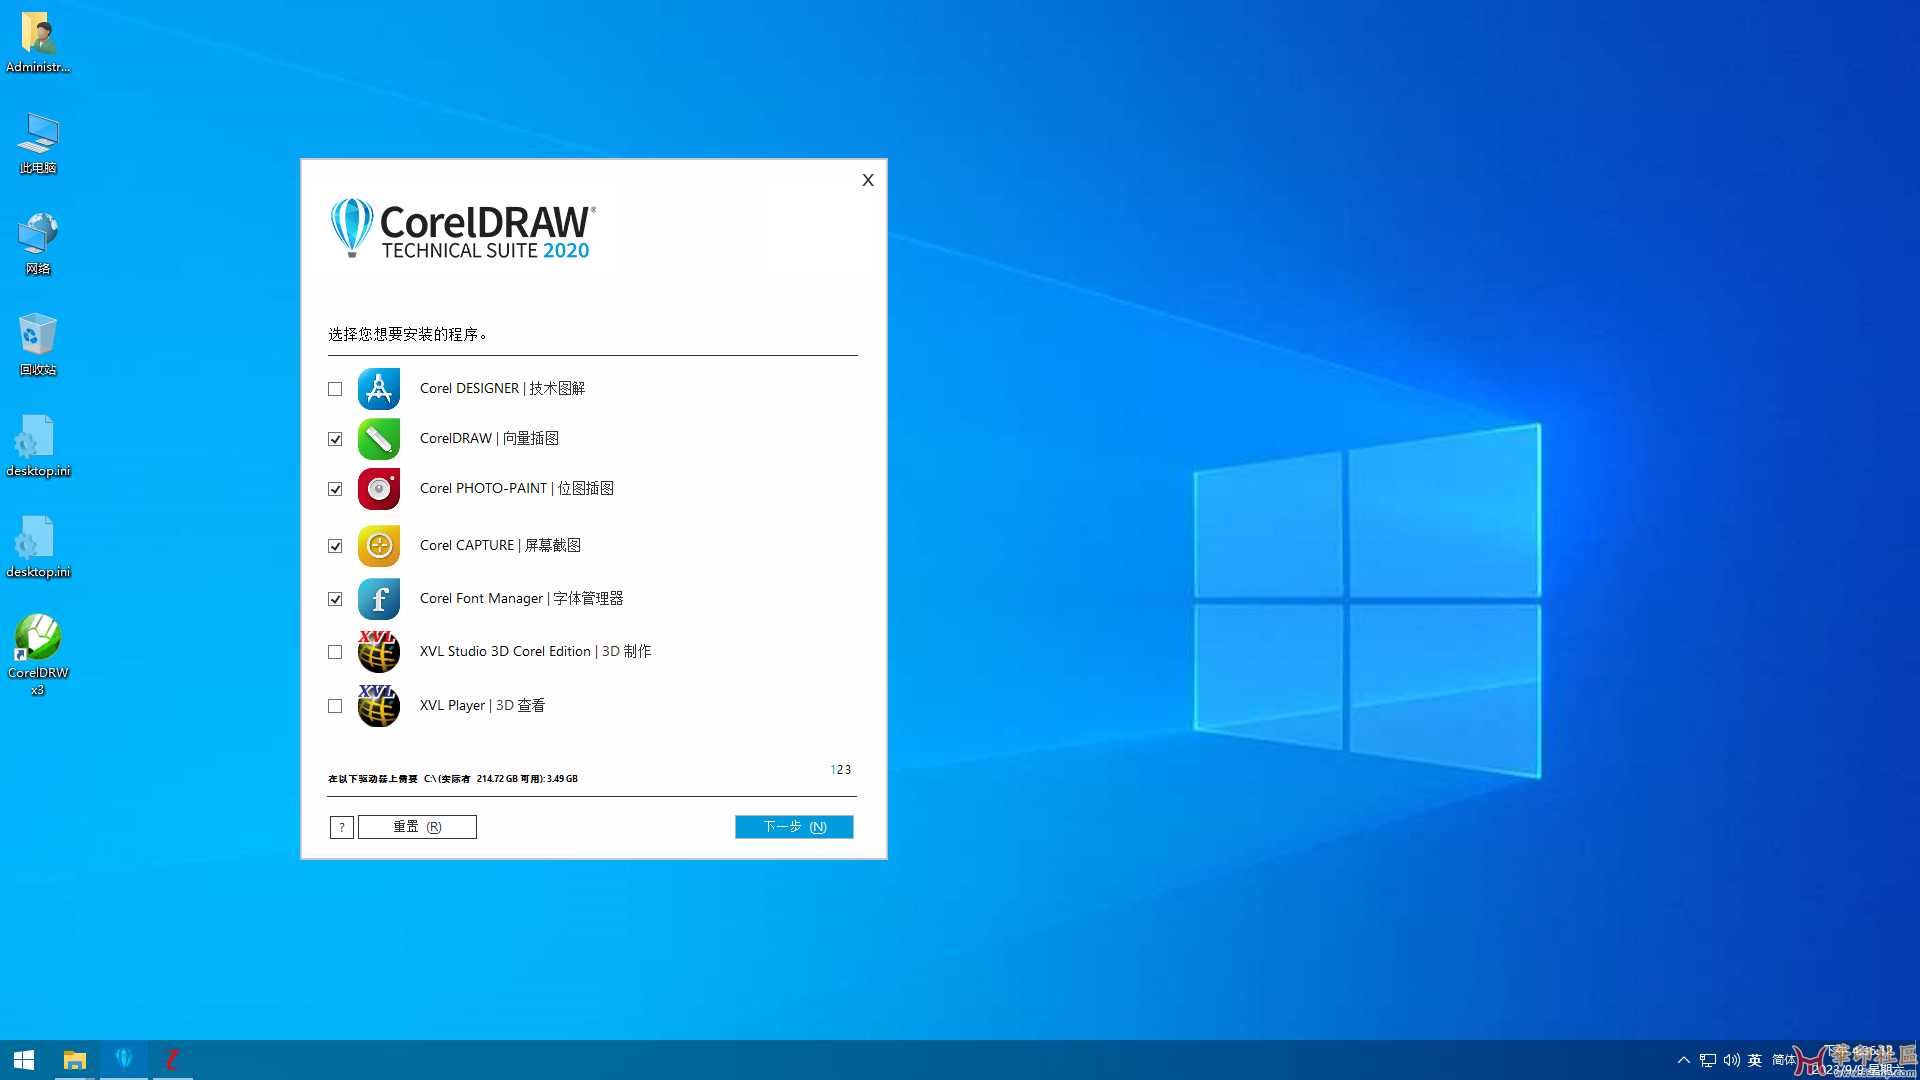Close the installer dialog with X
This screenshot has width=1920, height=1080.
(x=868, y=180)
